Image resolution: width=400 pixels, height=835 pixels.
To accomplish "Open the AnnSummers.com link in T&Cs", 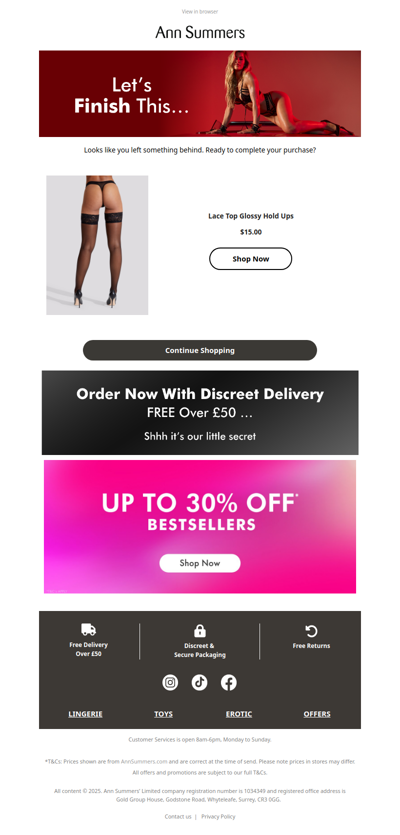I will point(144,762).
